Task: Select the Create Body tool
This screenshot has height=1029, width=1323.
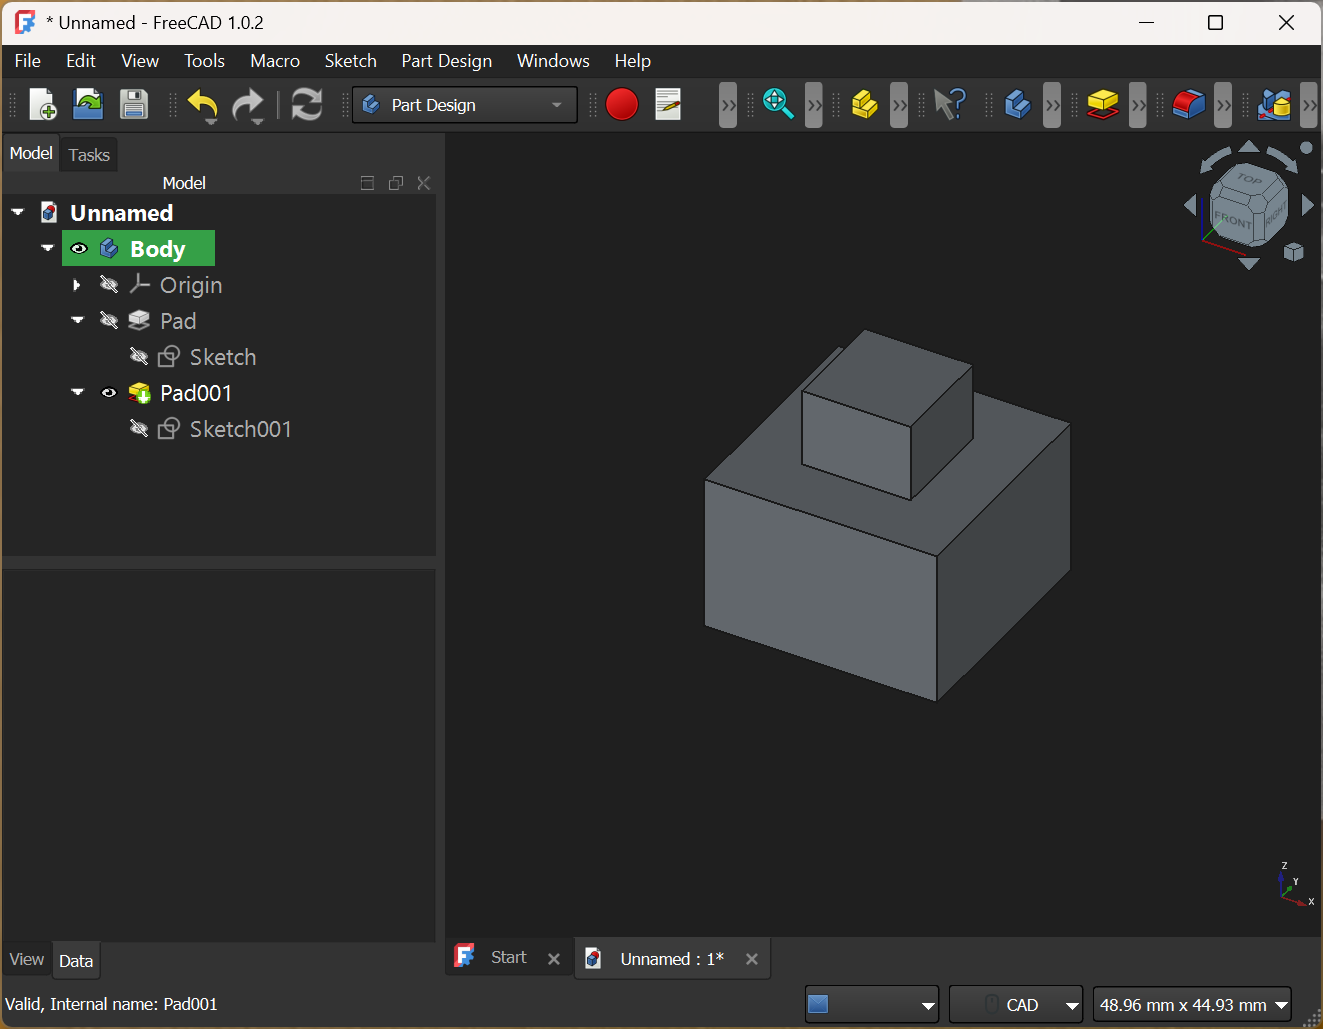Action: point(1017,104)
